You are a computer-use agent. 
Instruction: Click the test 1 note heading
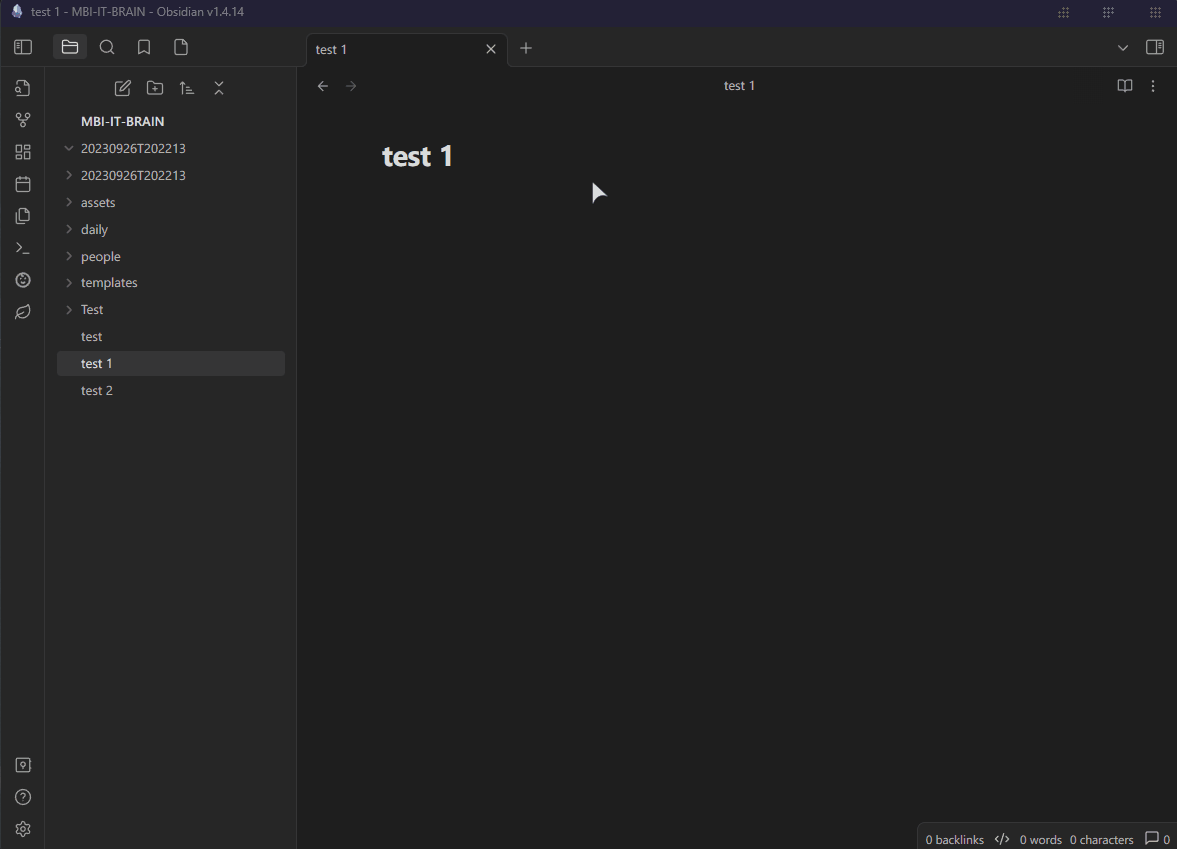pyautogui.click(x=417, y=156)
